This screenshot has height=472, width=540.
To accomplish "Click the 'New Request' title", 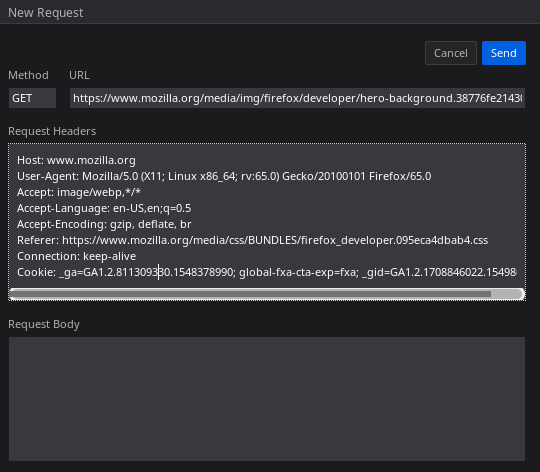I will point(45,13).
